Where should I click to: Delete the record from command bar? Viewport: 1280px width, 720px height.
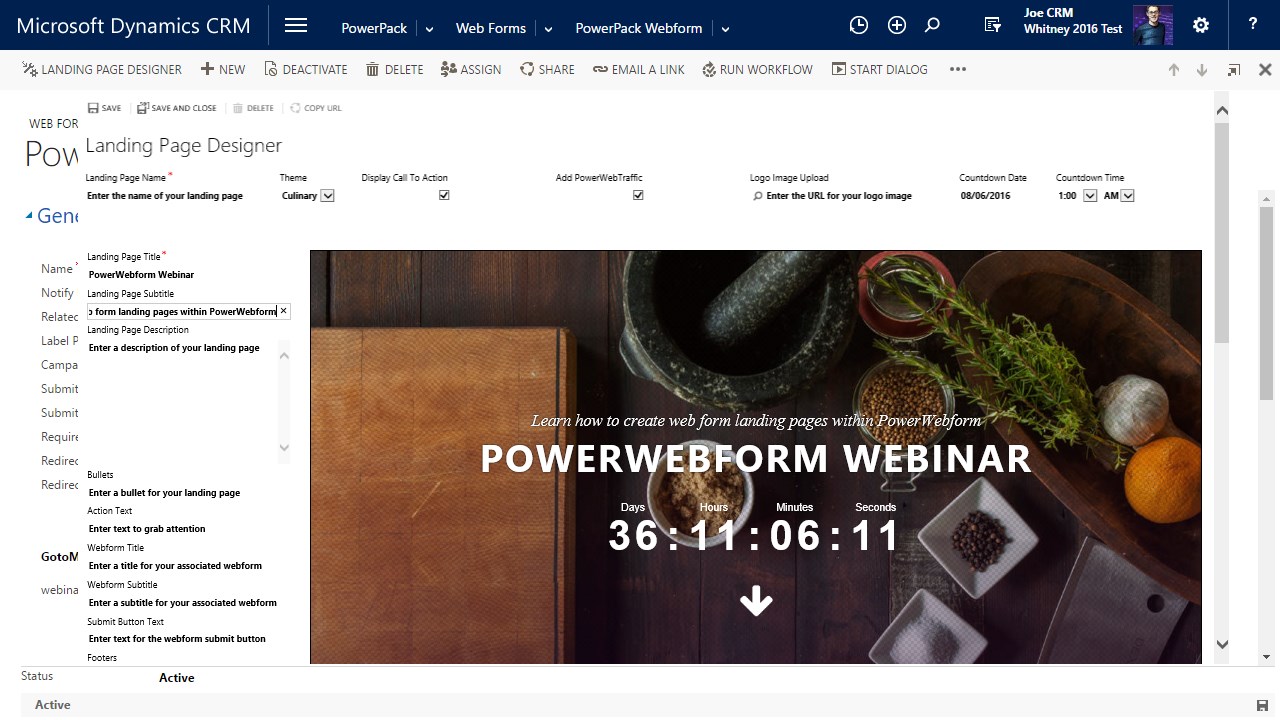click(395, 69)
